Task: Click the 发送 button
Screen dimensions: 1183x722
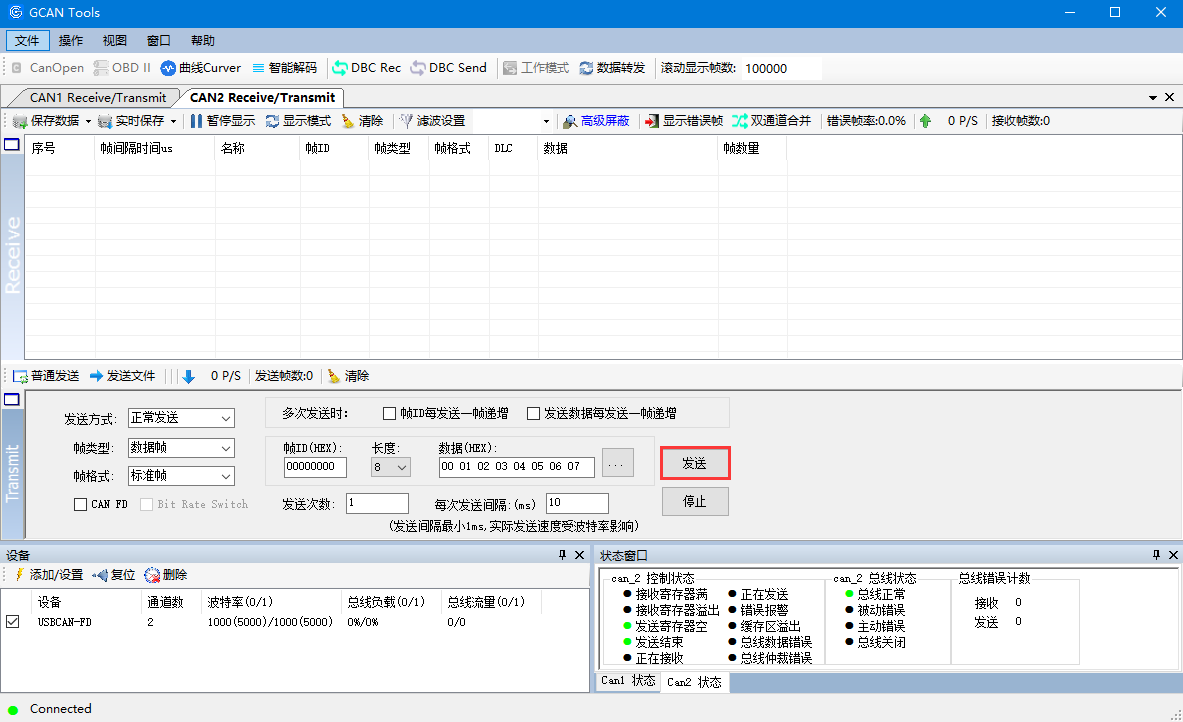Action: (x=694, y=464)
